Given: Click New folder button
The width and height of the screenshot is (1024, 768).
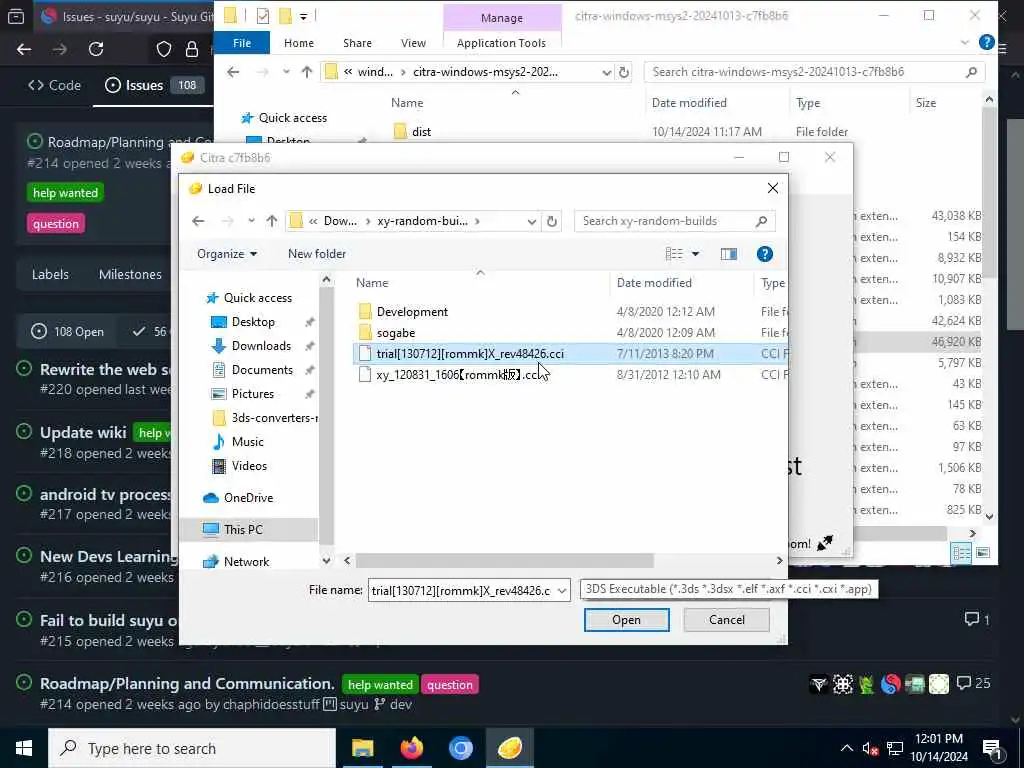Looking at the screenshot, I should click(317, 254).
